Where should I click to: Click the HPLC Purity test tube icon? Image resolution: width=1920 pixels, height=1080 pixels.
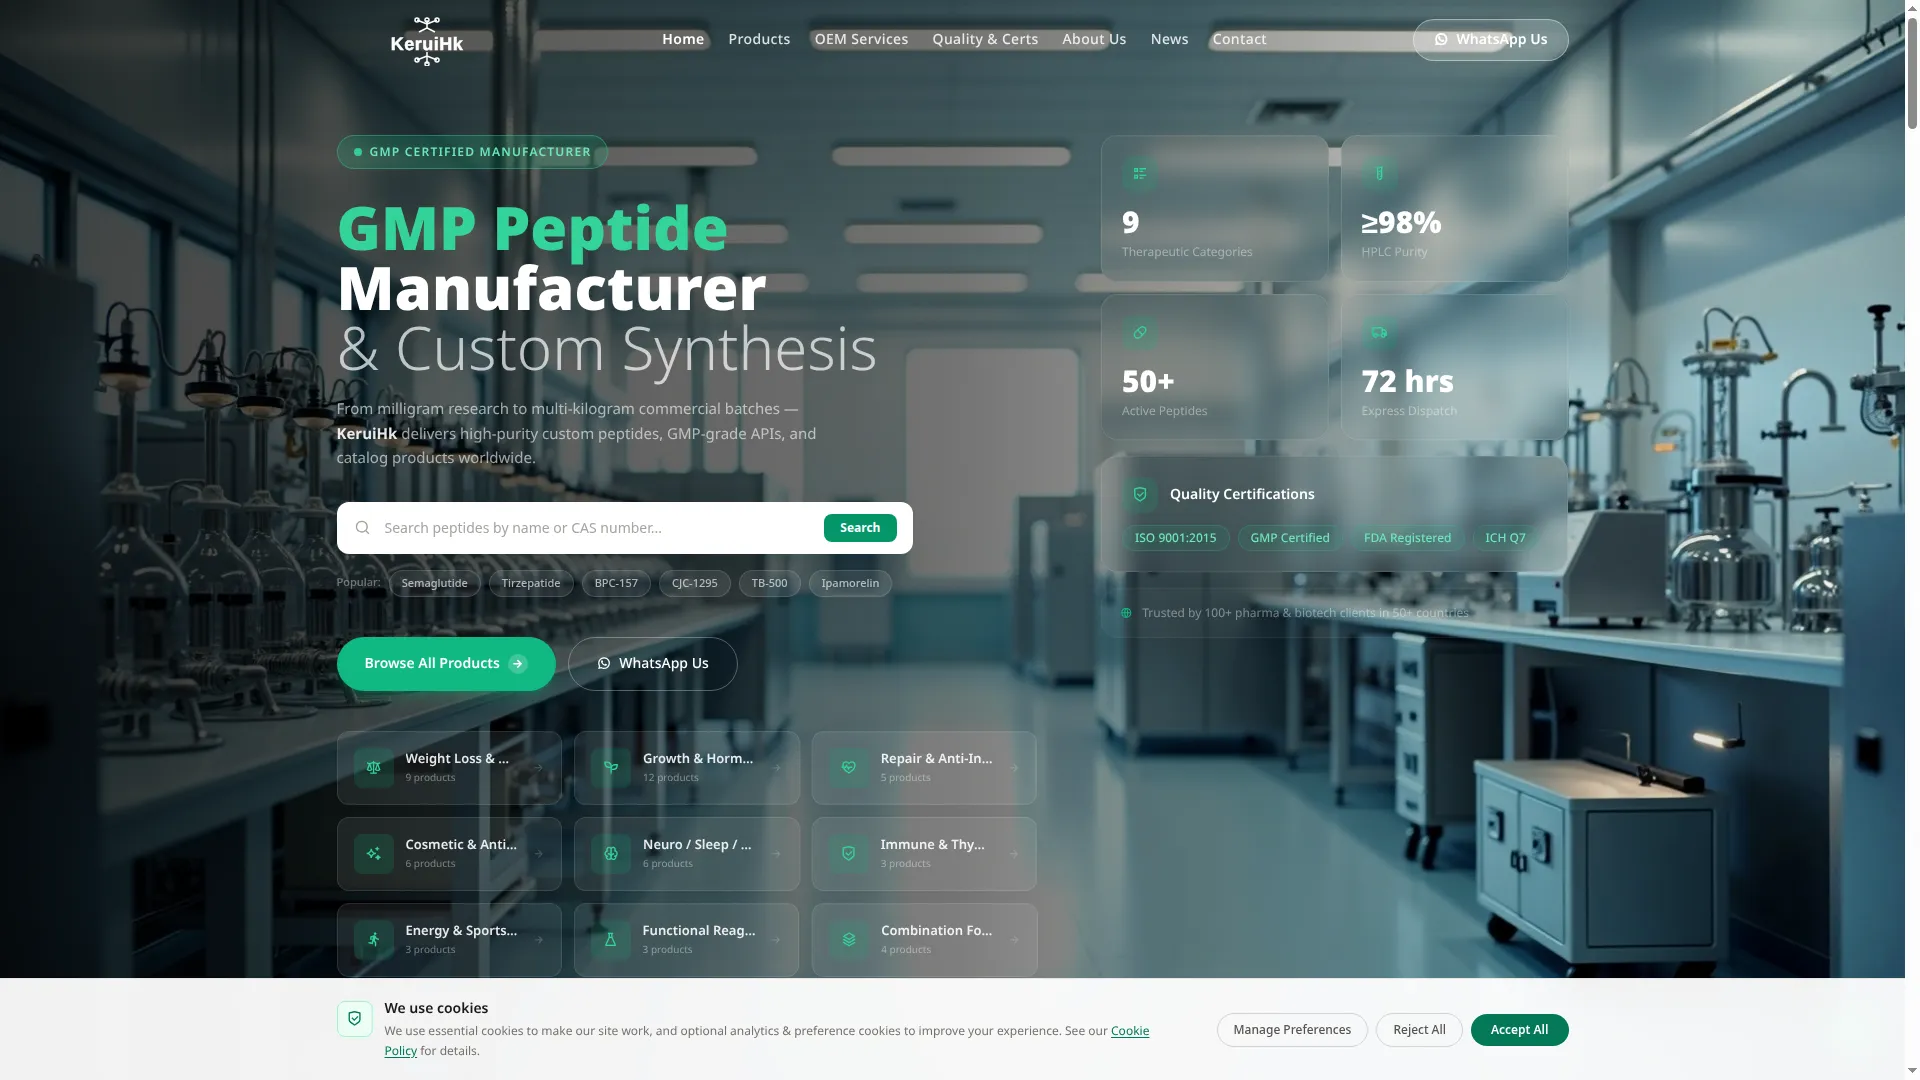1379,174
